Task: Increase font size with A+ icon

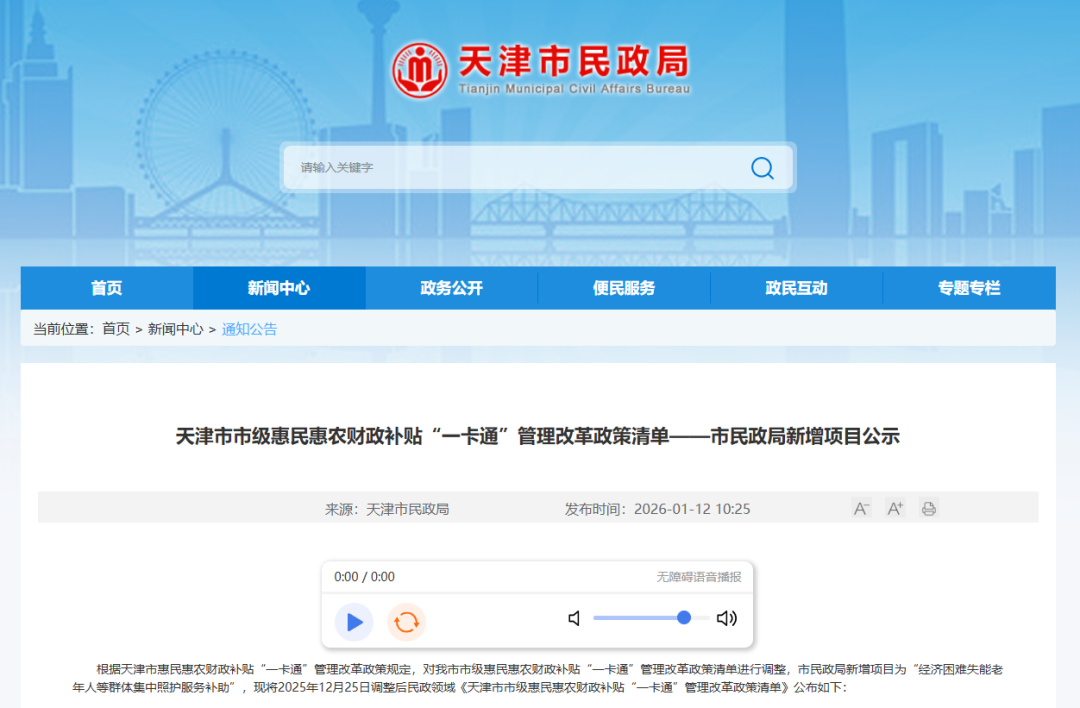Action: point(895,509)
